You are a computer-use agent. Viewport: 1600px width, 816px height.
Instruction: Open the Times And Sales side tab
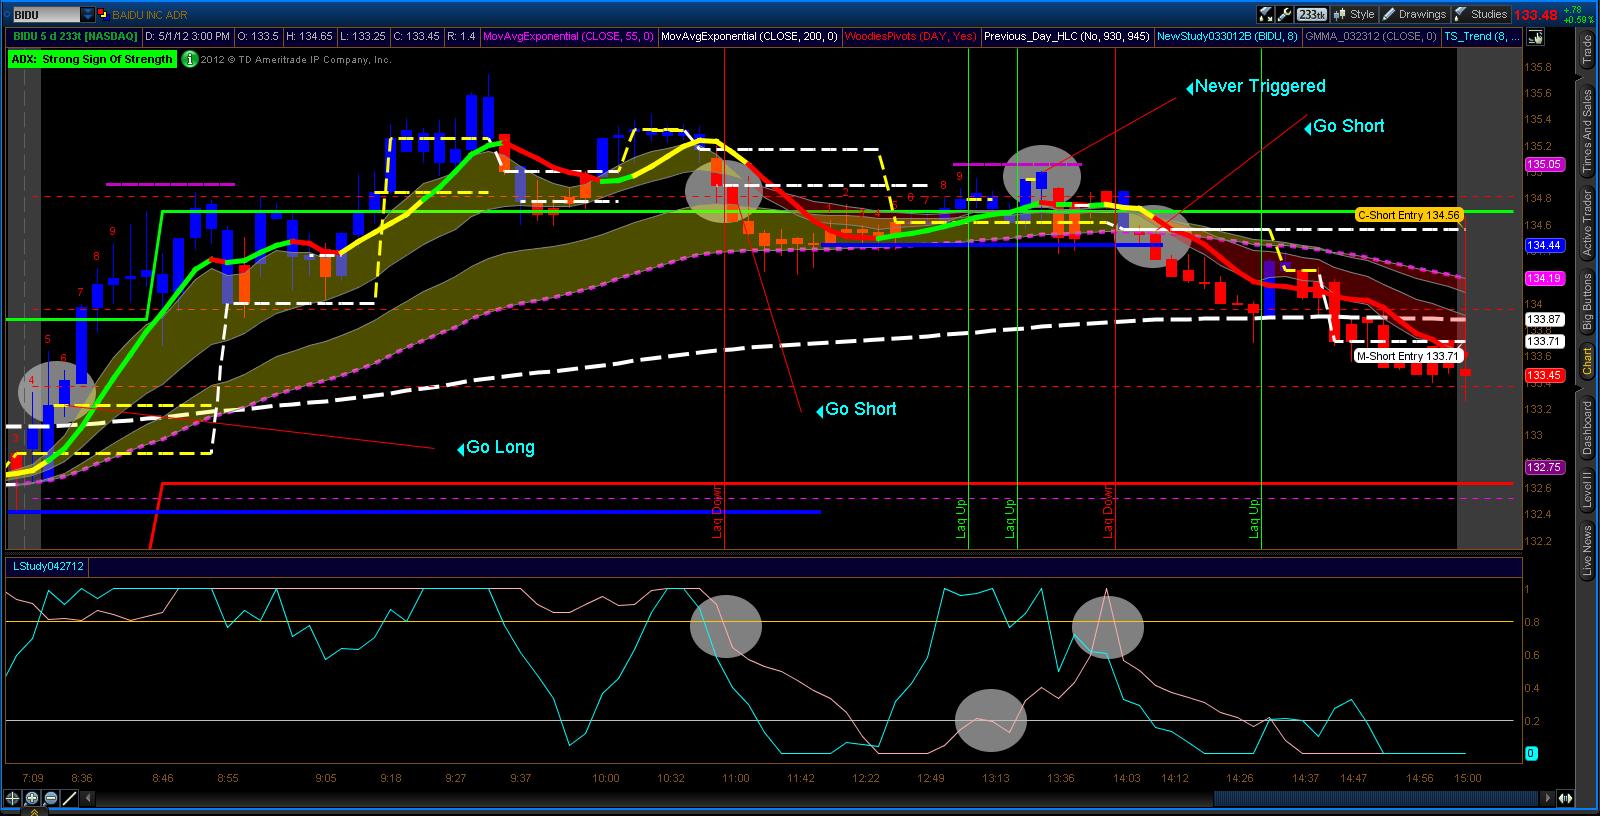point(1587,132)
